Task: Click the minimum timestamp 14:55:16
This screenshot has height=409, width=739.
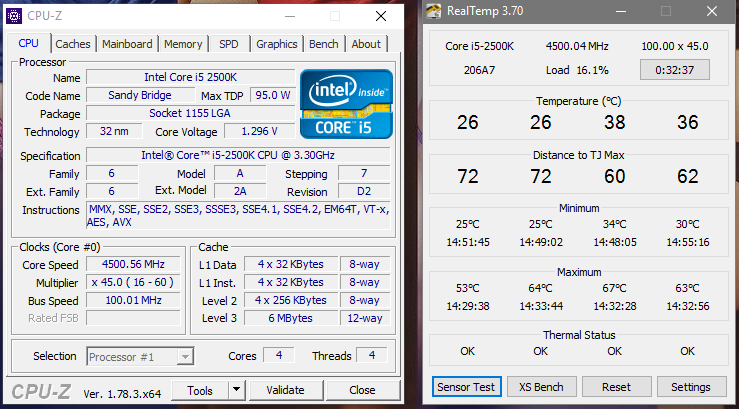Action: [x=688, y=242]
